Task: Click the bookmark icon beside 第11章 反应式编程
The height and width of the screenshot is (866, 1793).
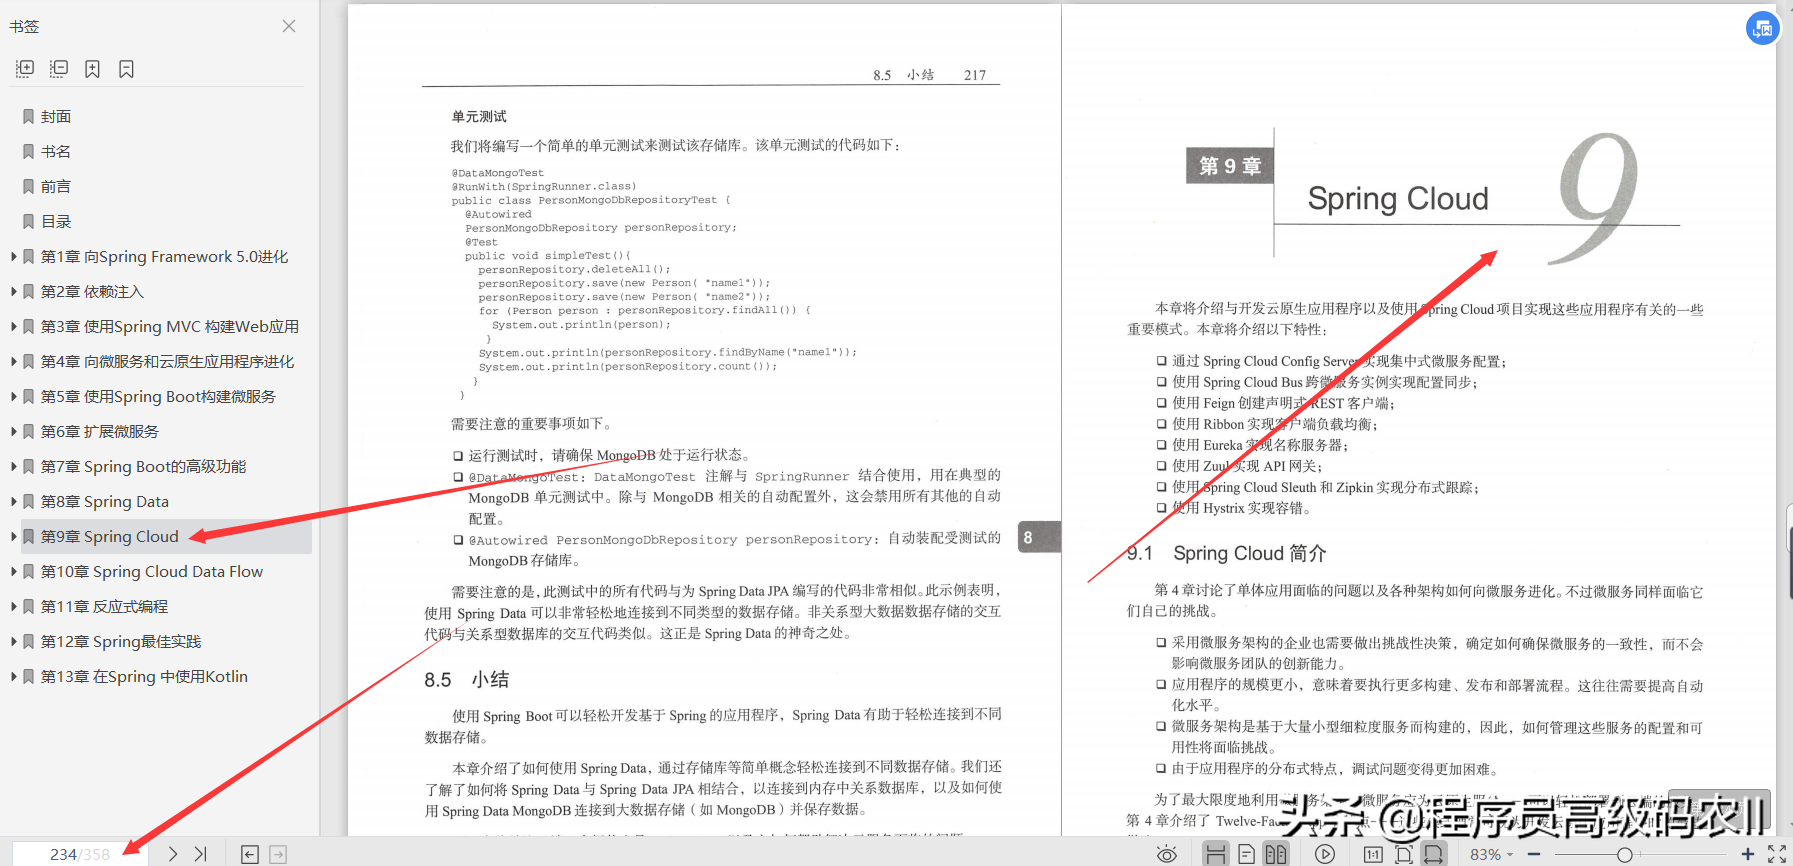Action: click(x=29, y=606)
